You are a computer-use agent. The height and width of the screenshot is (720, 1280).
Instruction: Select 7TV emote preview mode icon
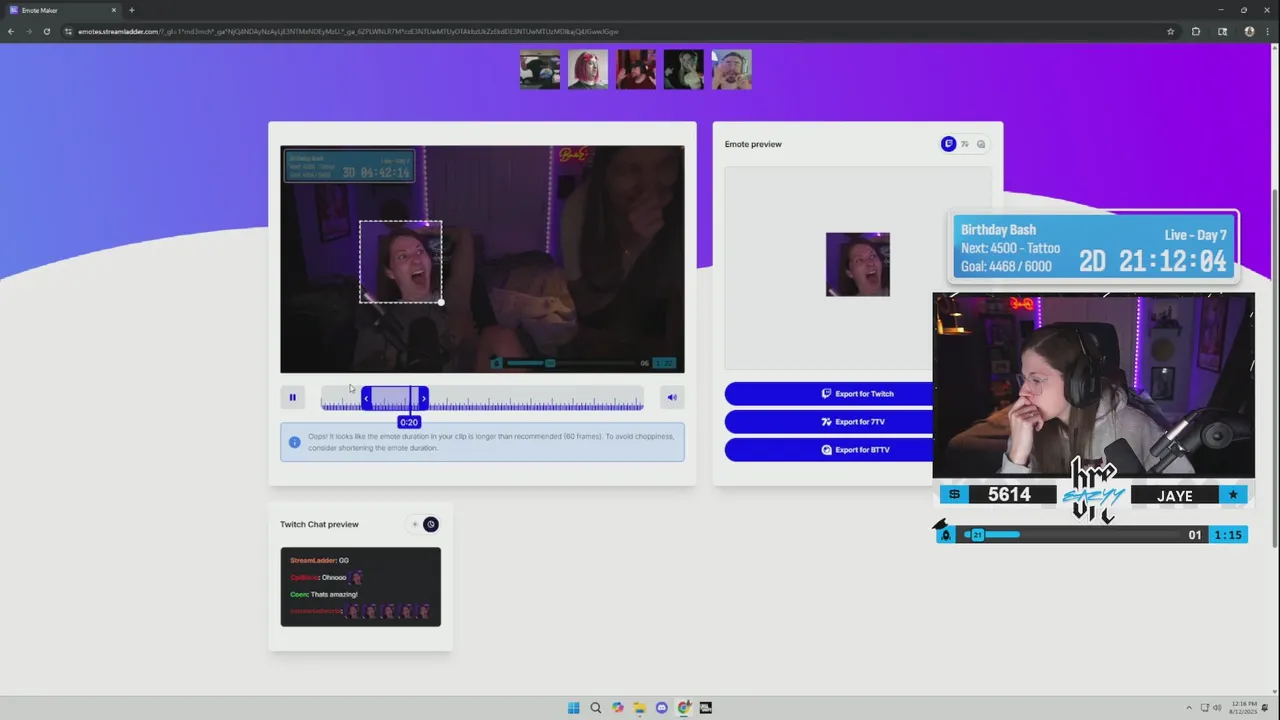pyautogui.click(x=965, y=144)
